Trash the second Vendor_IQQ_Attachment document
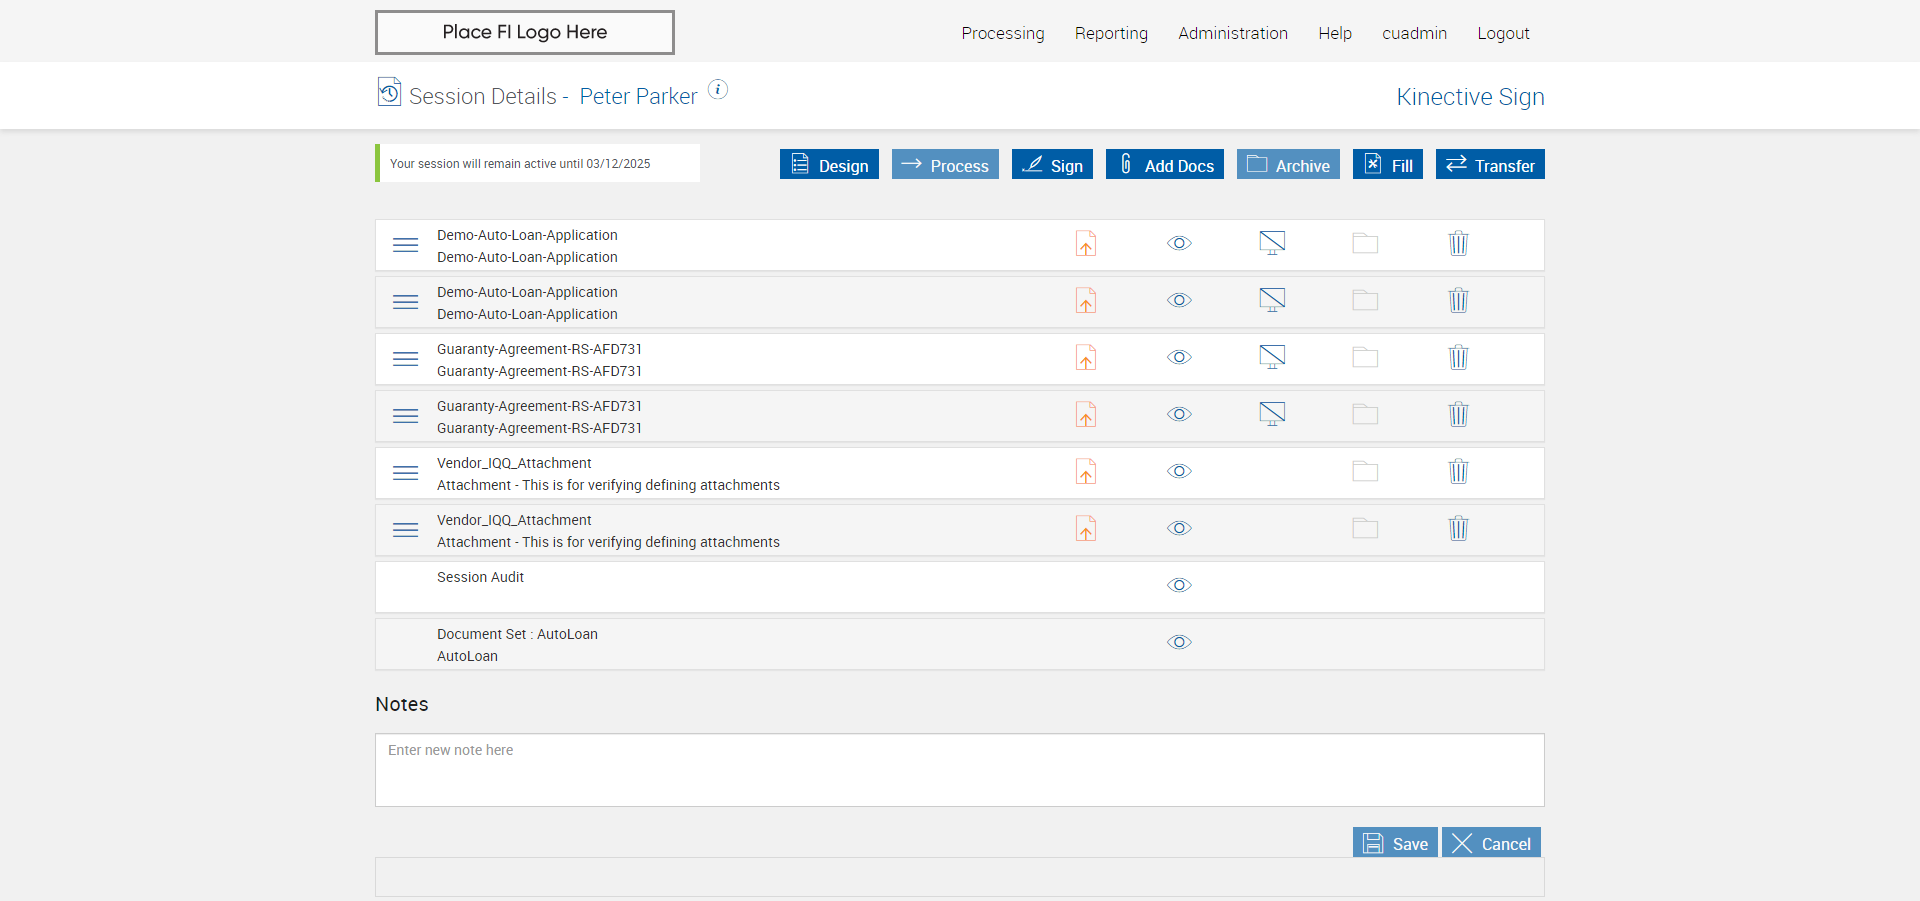Image resolution: width=1920 pixels, height=901 pixels. pos(1458,529)
